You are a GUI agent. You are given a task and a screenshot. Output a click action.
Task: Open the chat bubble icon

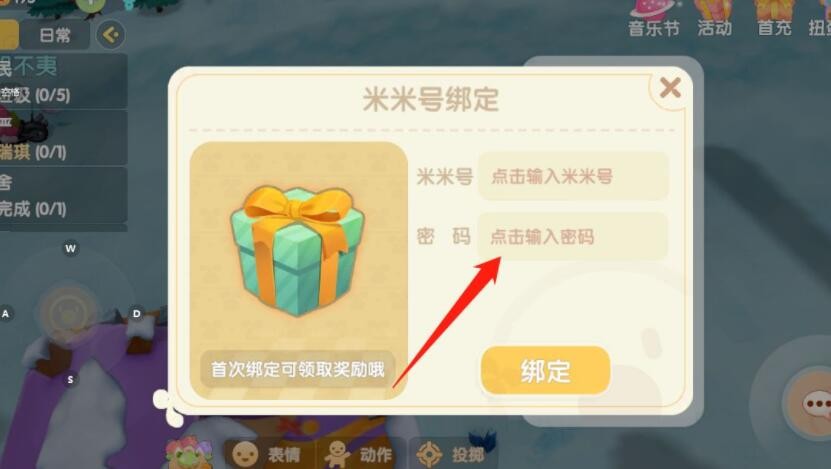pyautogui.click(x=817, y=404)
